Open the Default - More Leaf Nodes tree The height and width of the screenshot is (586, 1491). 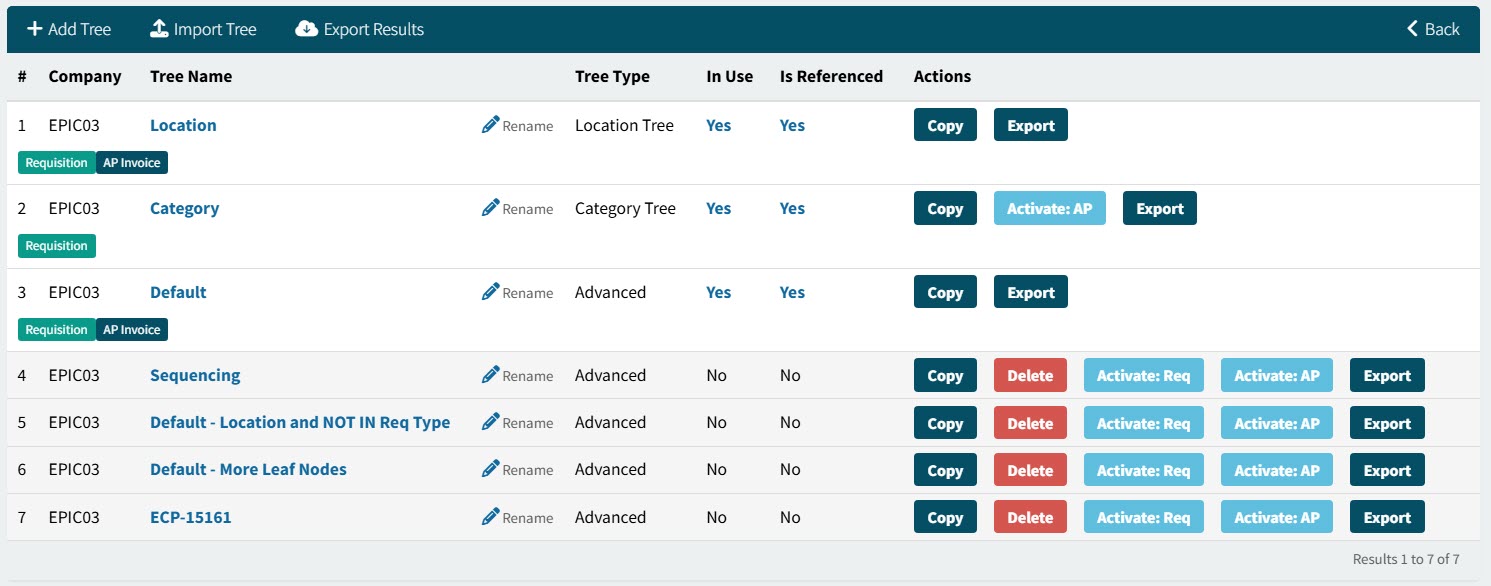[248, 469]
